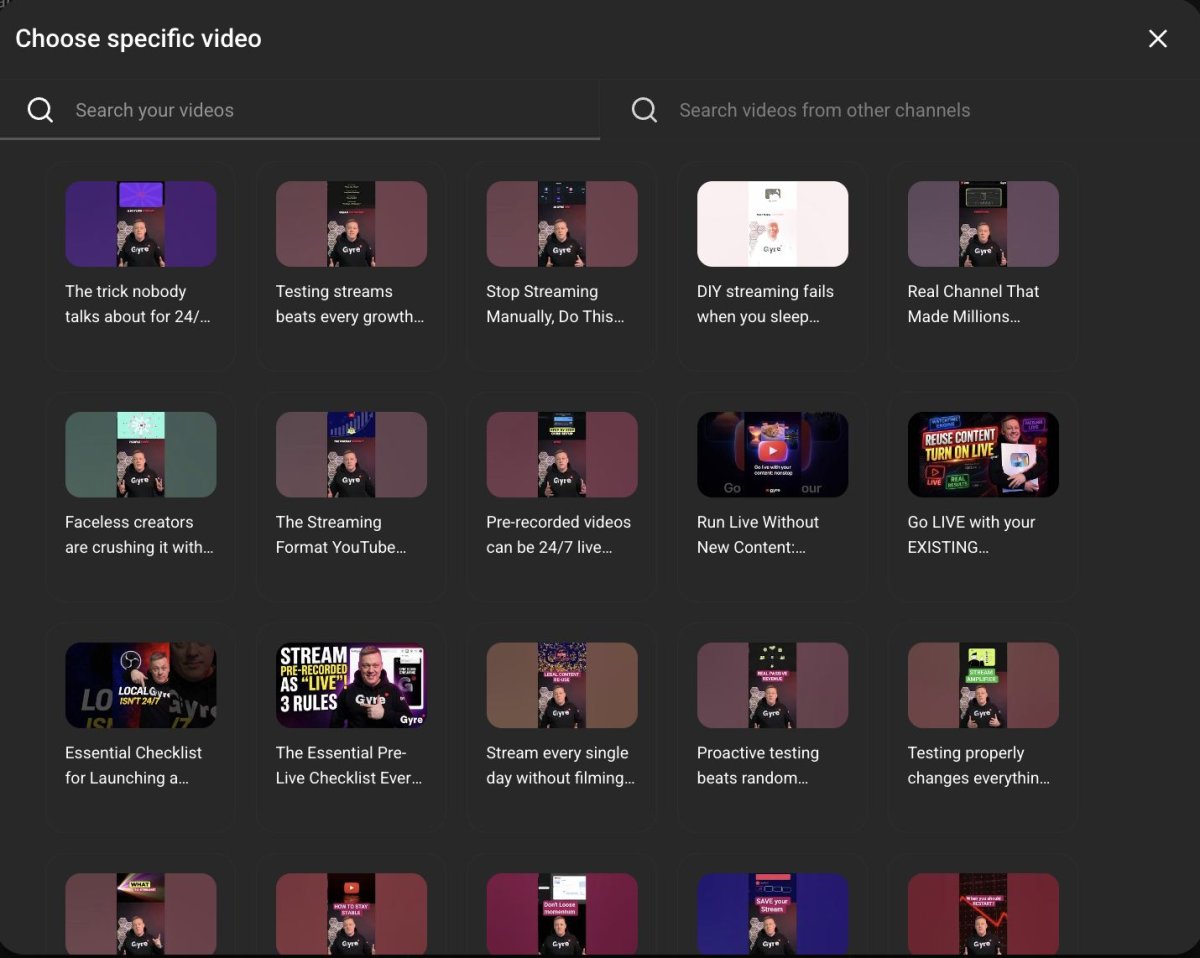Select 'Stop Streaming Manually, Do This' thumbnail

pyautogui.click(x=562, y=224)
